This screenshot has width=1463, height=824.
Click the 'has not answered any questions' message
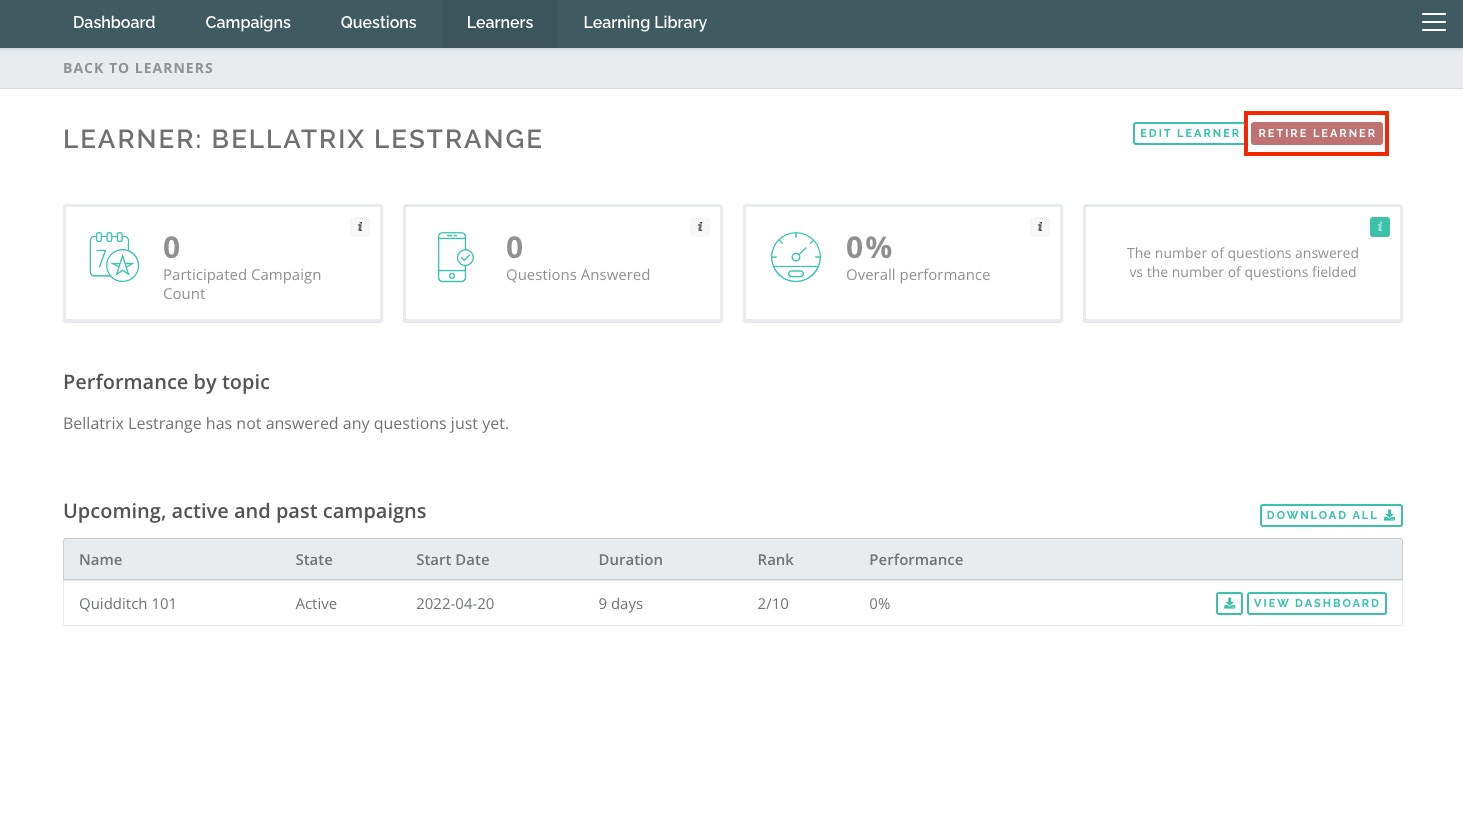[x=286, y=424]
